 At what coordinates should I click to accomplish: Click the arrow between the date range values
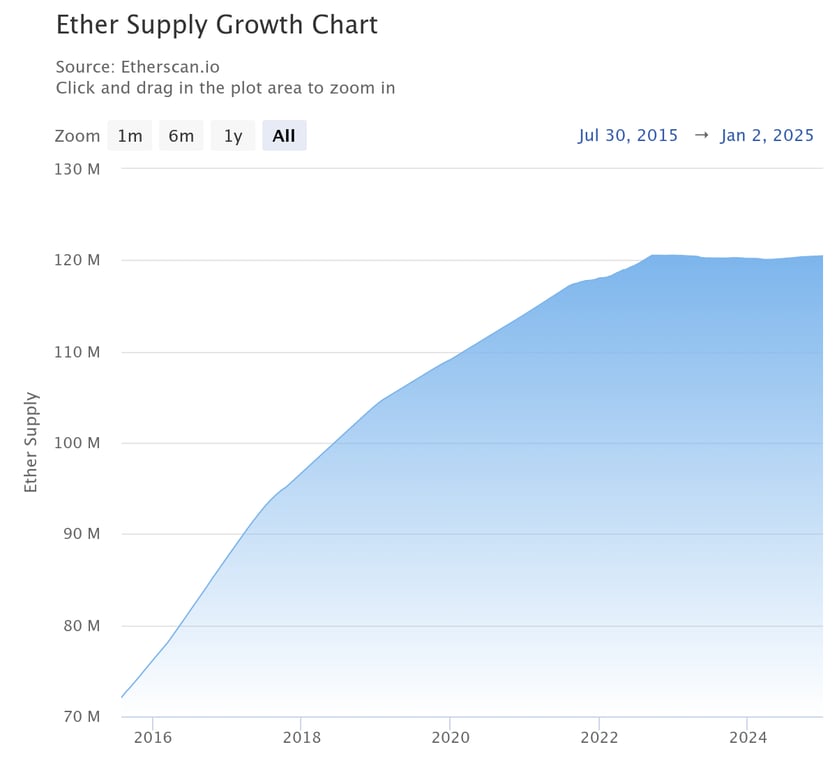pos(700,134)
